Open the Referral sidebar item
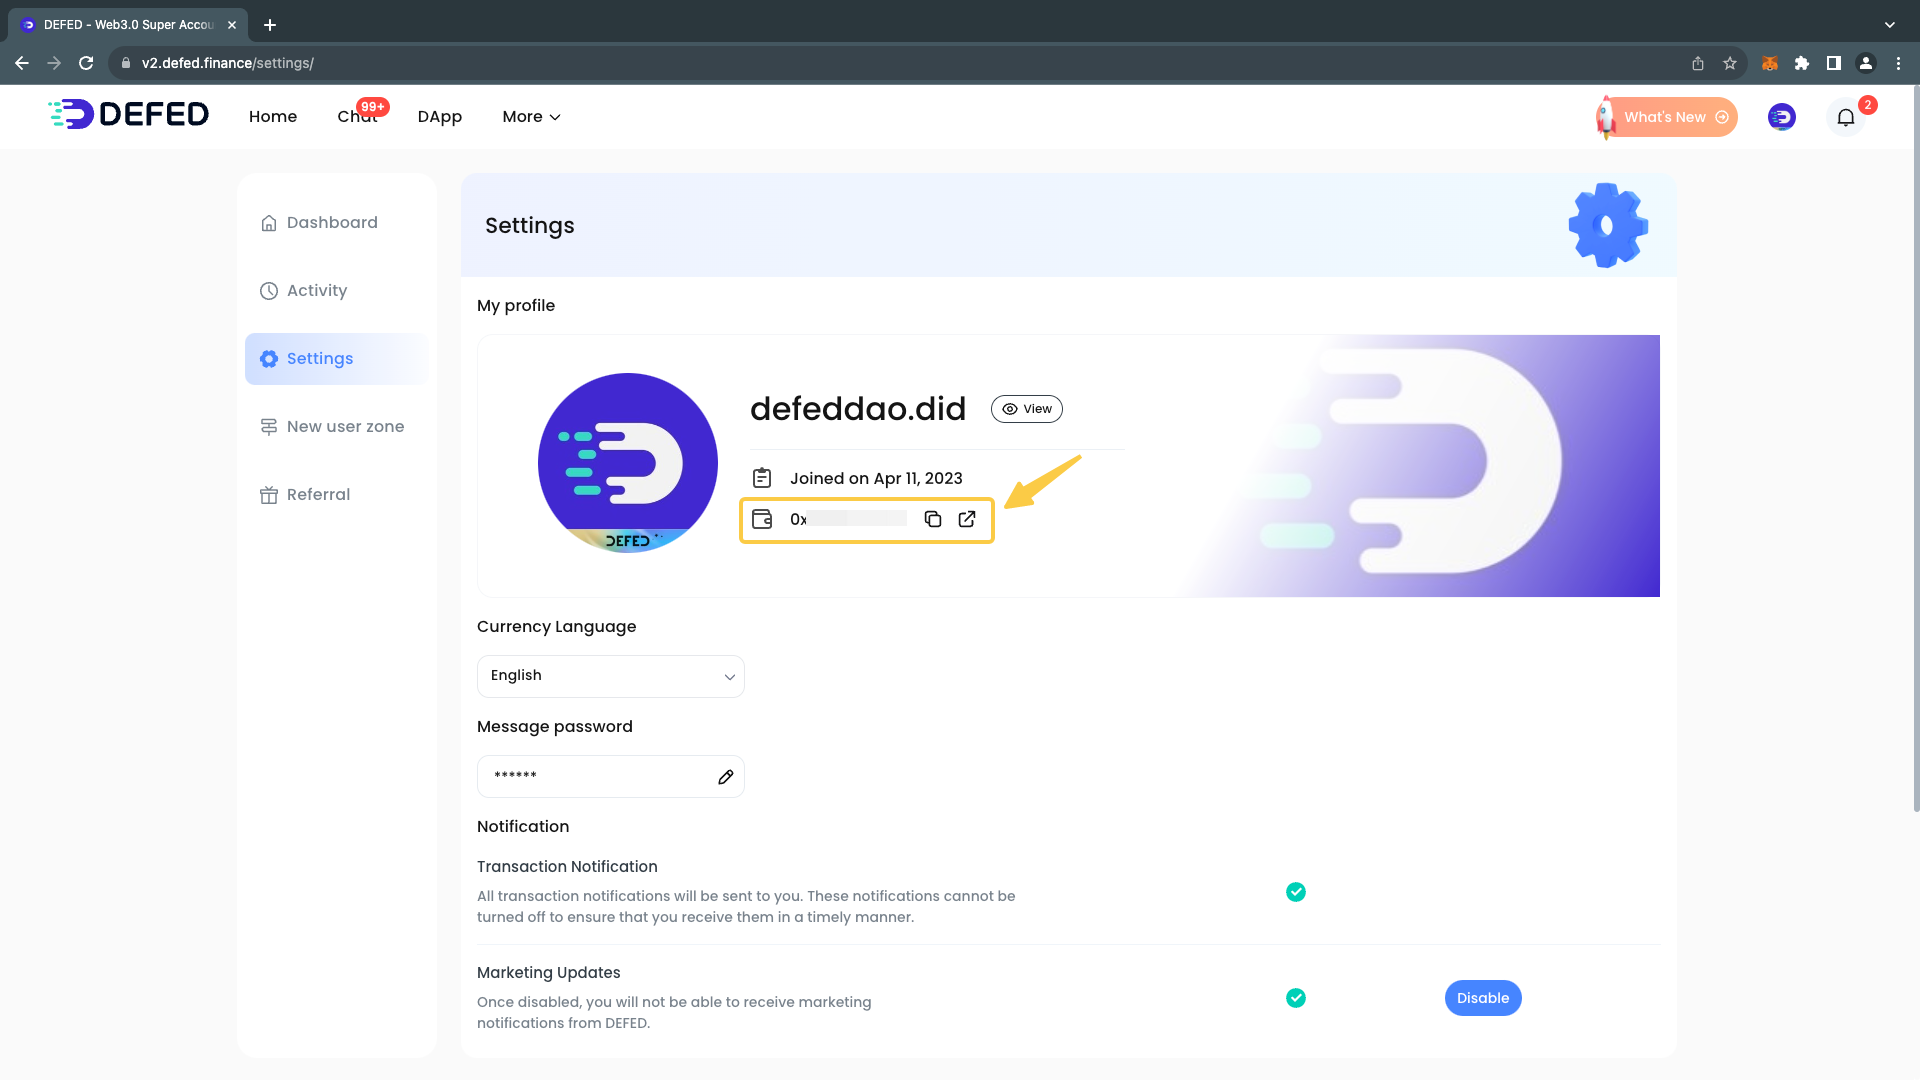This screenshot has height=1080, width=1920. point(318,495)
